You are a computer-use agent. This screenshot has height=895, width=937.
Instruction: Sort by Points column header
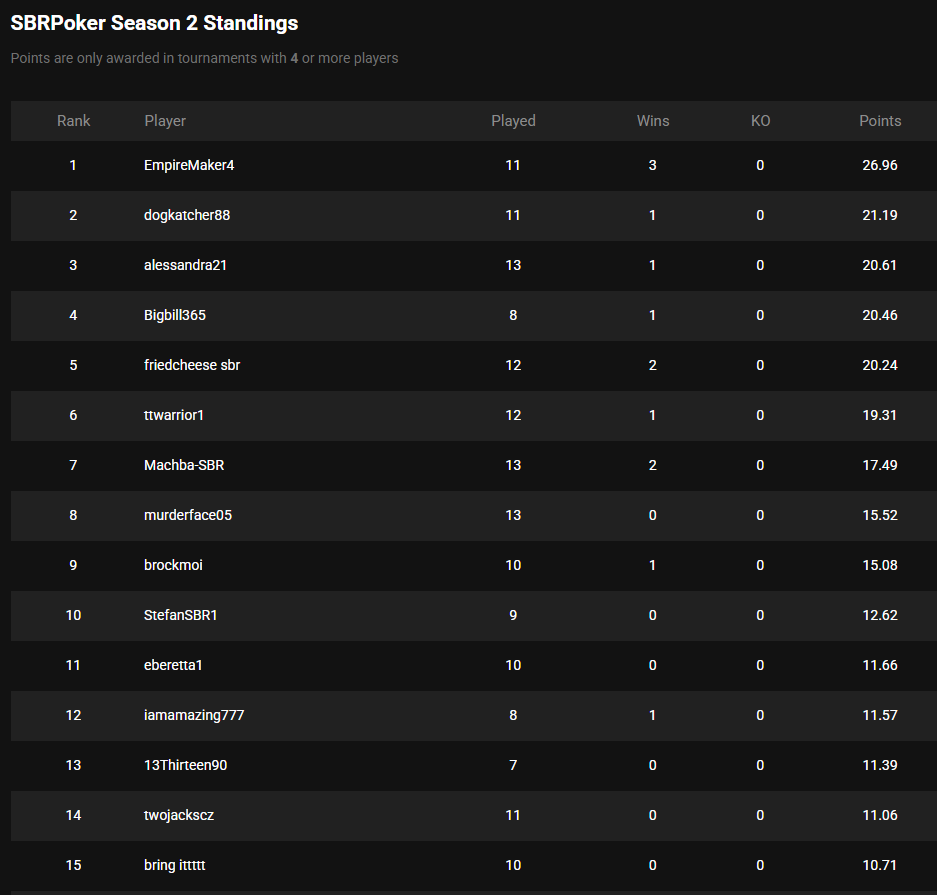(x=880, y=121)
